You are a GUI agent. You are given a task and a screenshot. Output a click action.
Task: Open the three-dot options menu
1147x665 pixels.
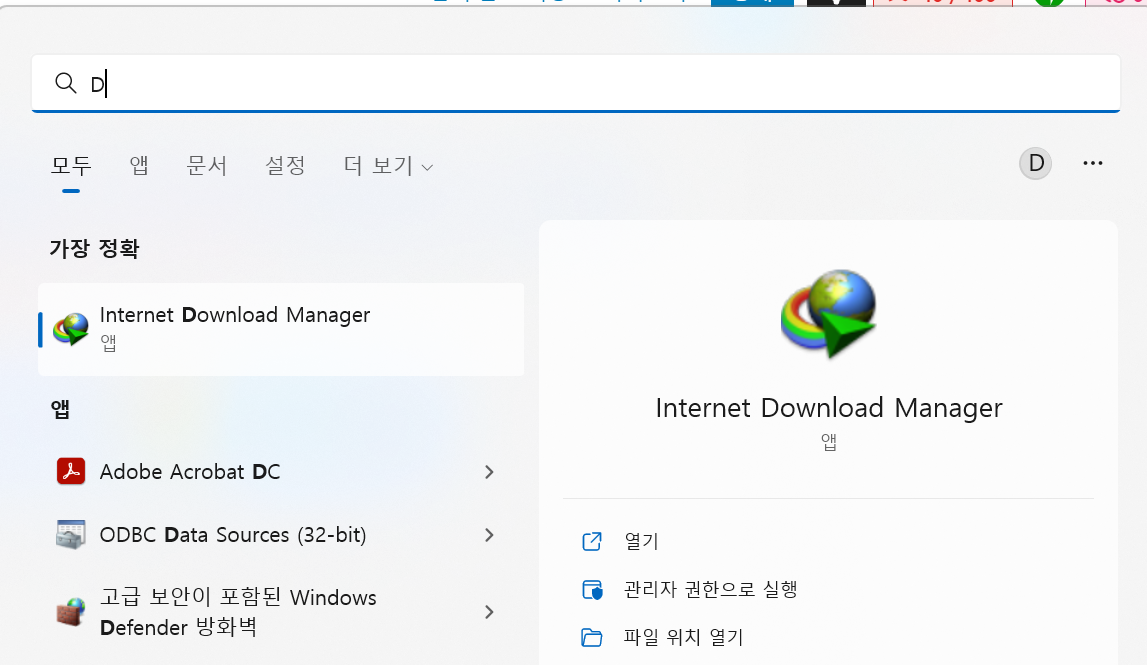pyautogui.click(x=1093, y=163)
